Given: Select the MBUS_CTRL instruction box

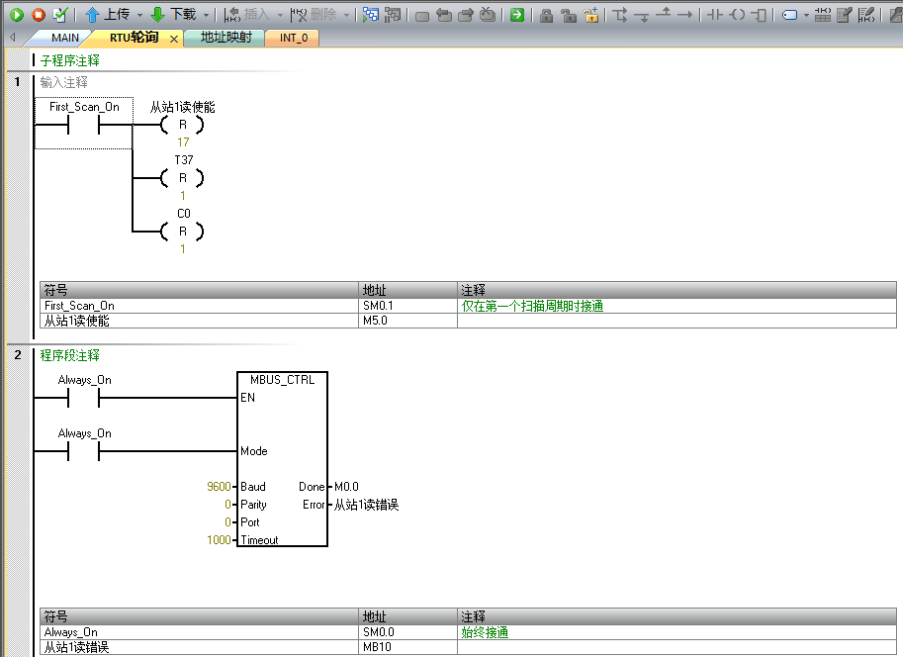Looking at the screenshot, I should [x=282, y=459].
